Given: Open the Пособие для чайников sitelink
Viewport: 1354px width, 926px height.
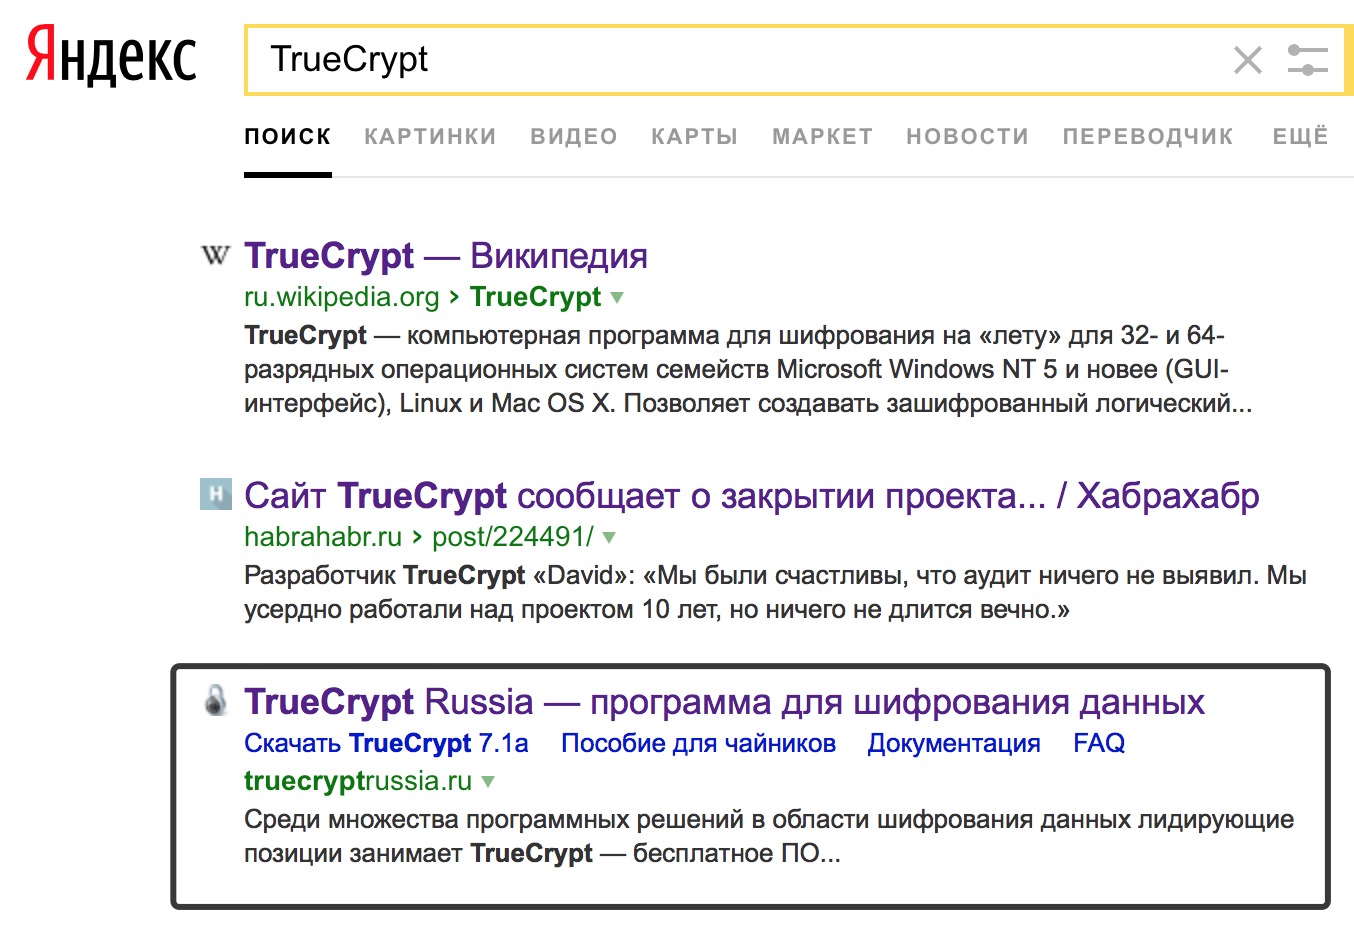Looking at the screenshot, I should 698,743.
